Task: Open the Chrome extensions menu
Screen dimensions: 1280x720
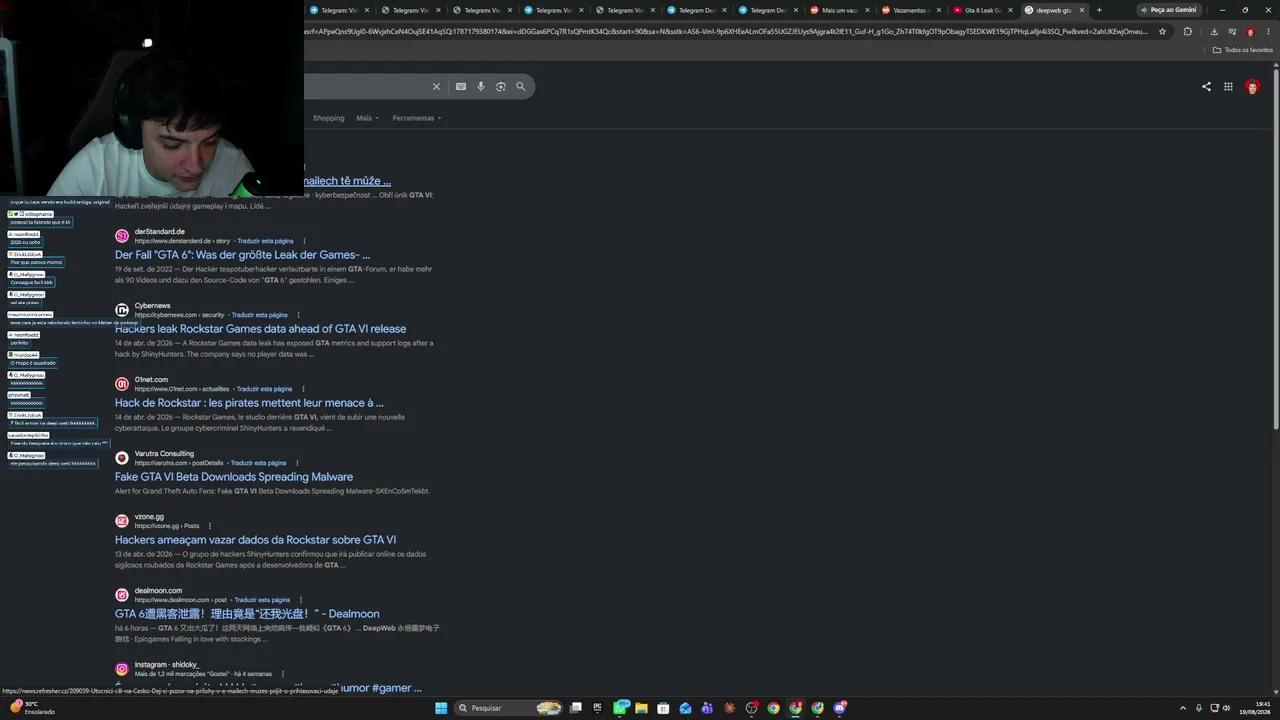Action: click(1188, 31)
